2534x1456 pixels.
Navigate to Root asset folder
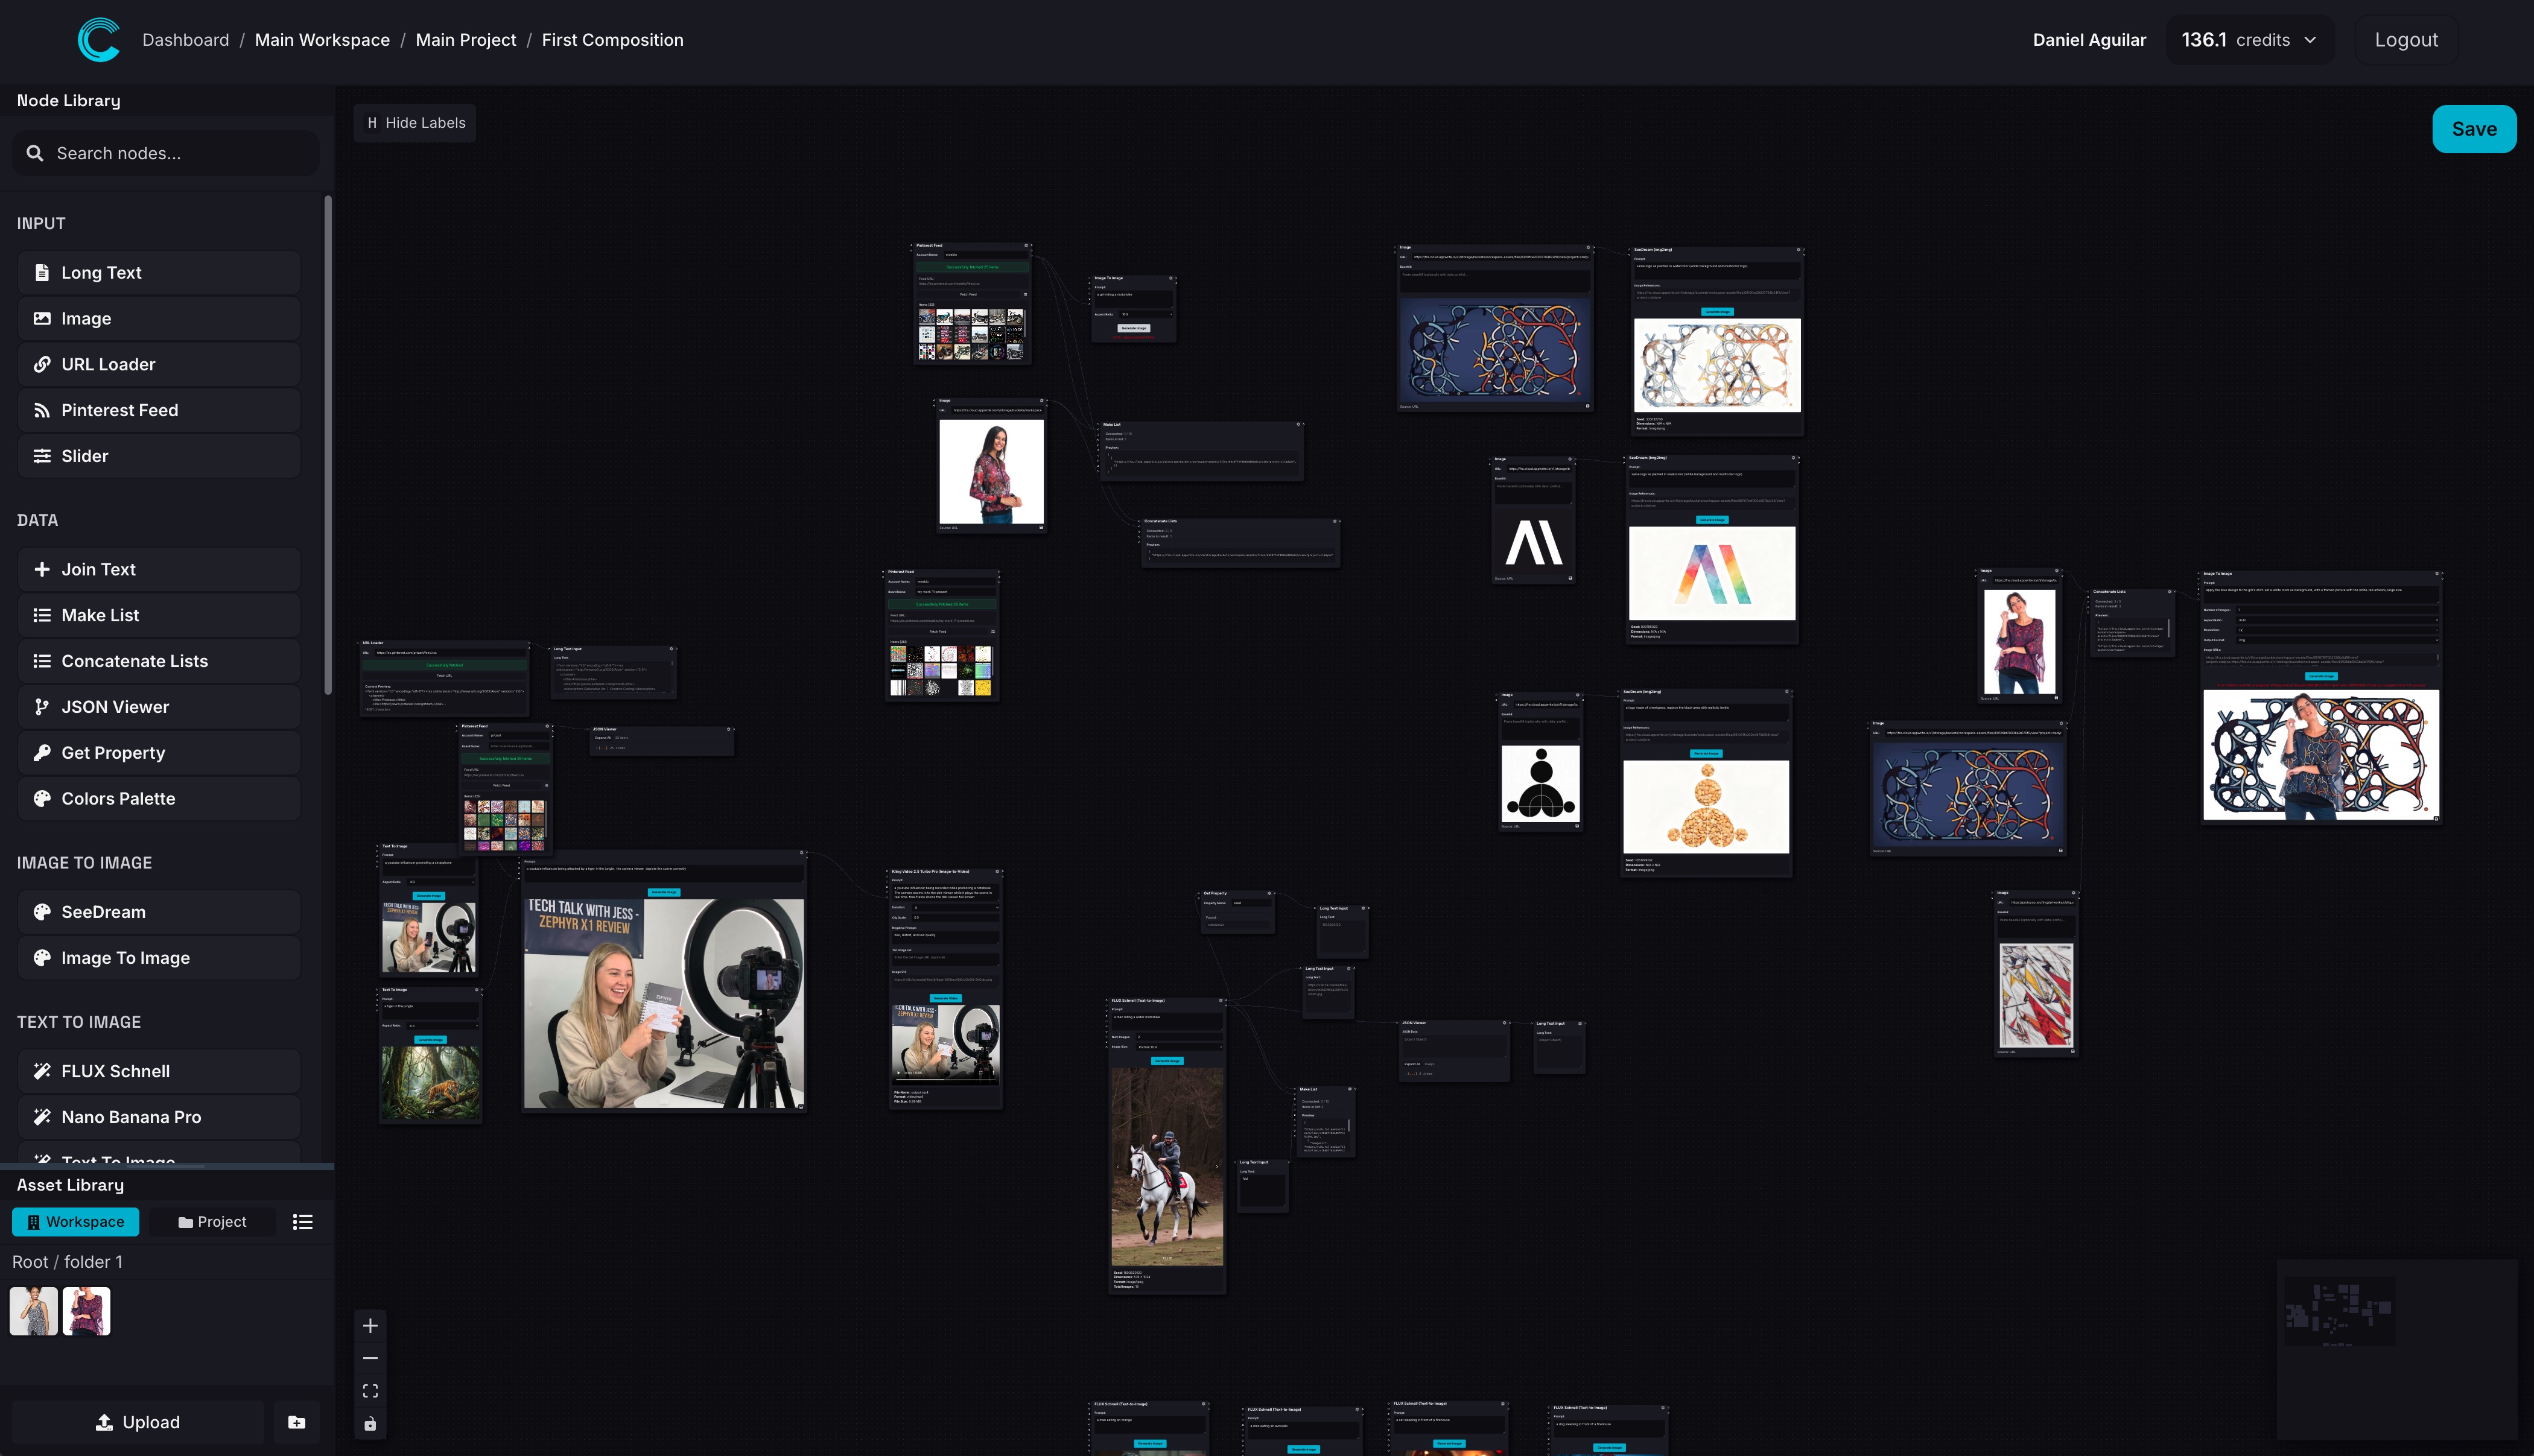29,1262
